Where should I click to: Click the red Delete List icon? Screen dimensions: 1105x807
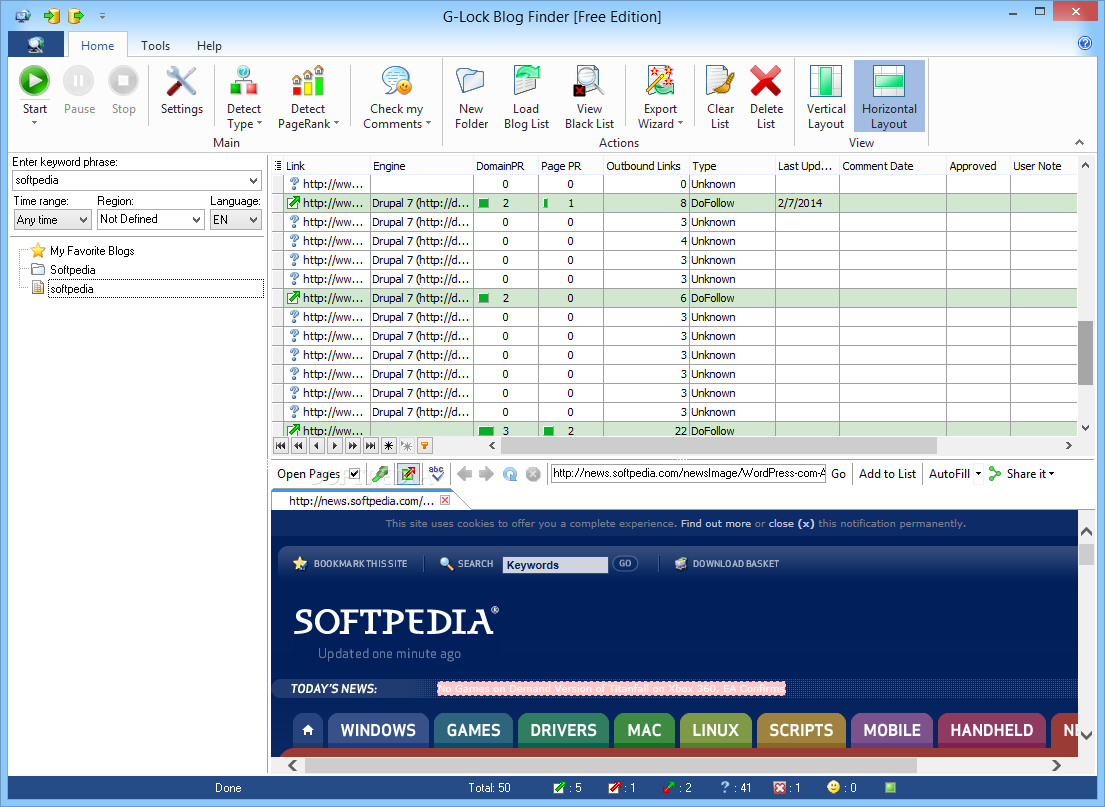(766, 82)
